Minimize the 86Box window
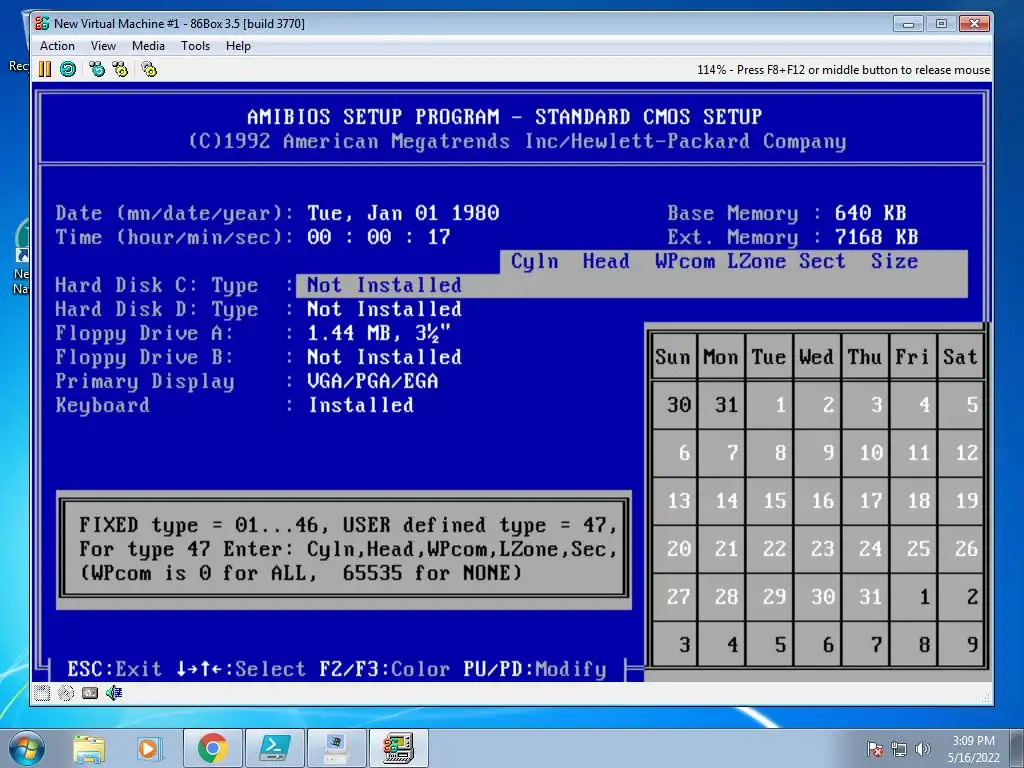Viewport: 1024px width, 768px height. pos(908,24)
